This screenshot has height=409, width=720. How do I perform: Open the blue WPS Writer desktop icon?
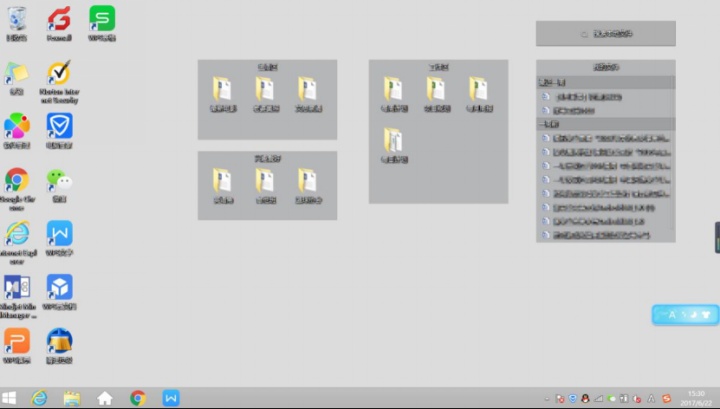coord(59,234)
